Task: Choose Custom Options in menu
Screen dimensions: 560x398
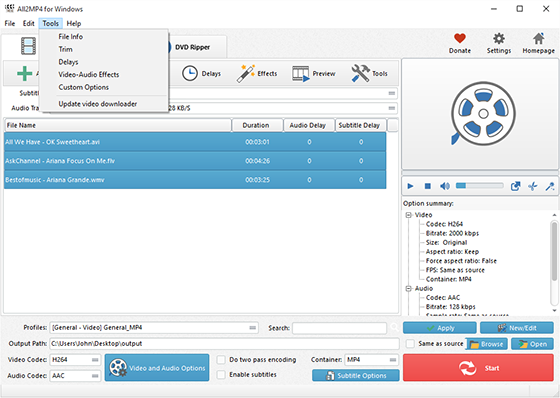Action: (x=84, y=87)
